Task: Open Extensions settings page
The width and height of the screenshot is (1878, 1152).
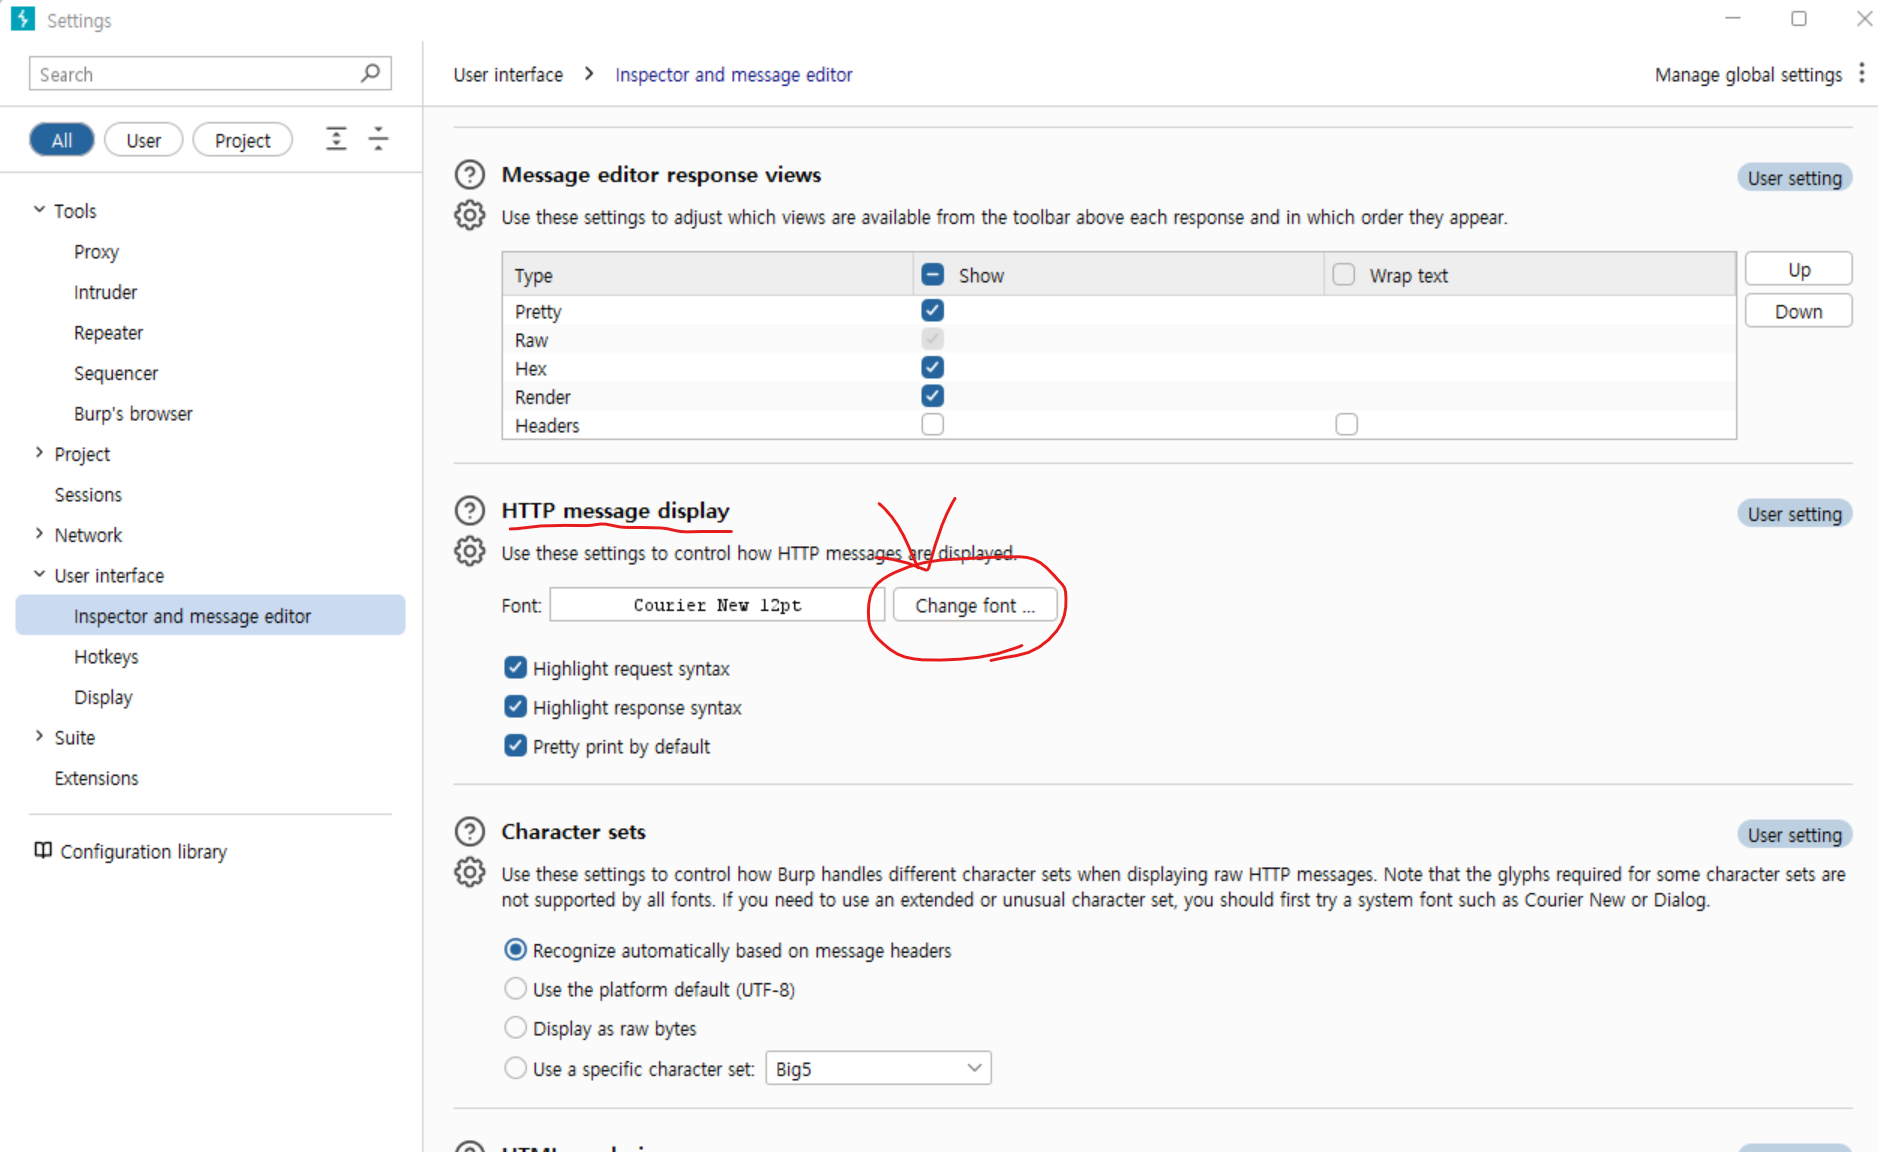Action: [96, 778]
